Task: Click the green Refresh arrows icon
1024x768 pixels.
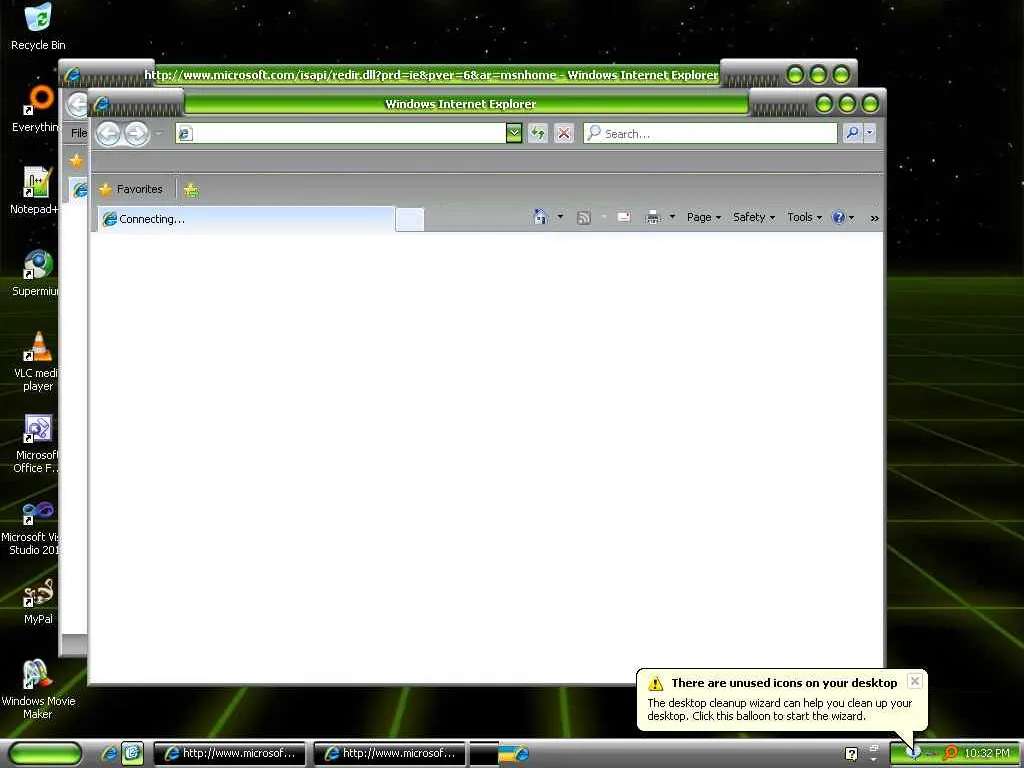Action: tap(537, 133)
